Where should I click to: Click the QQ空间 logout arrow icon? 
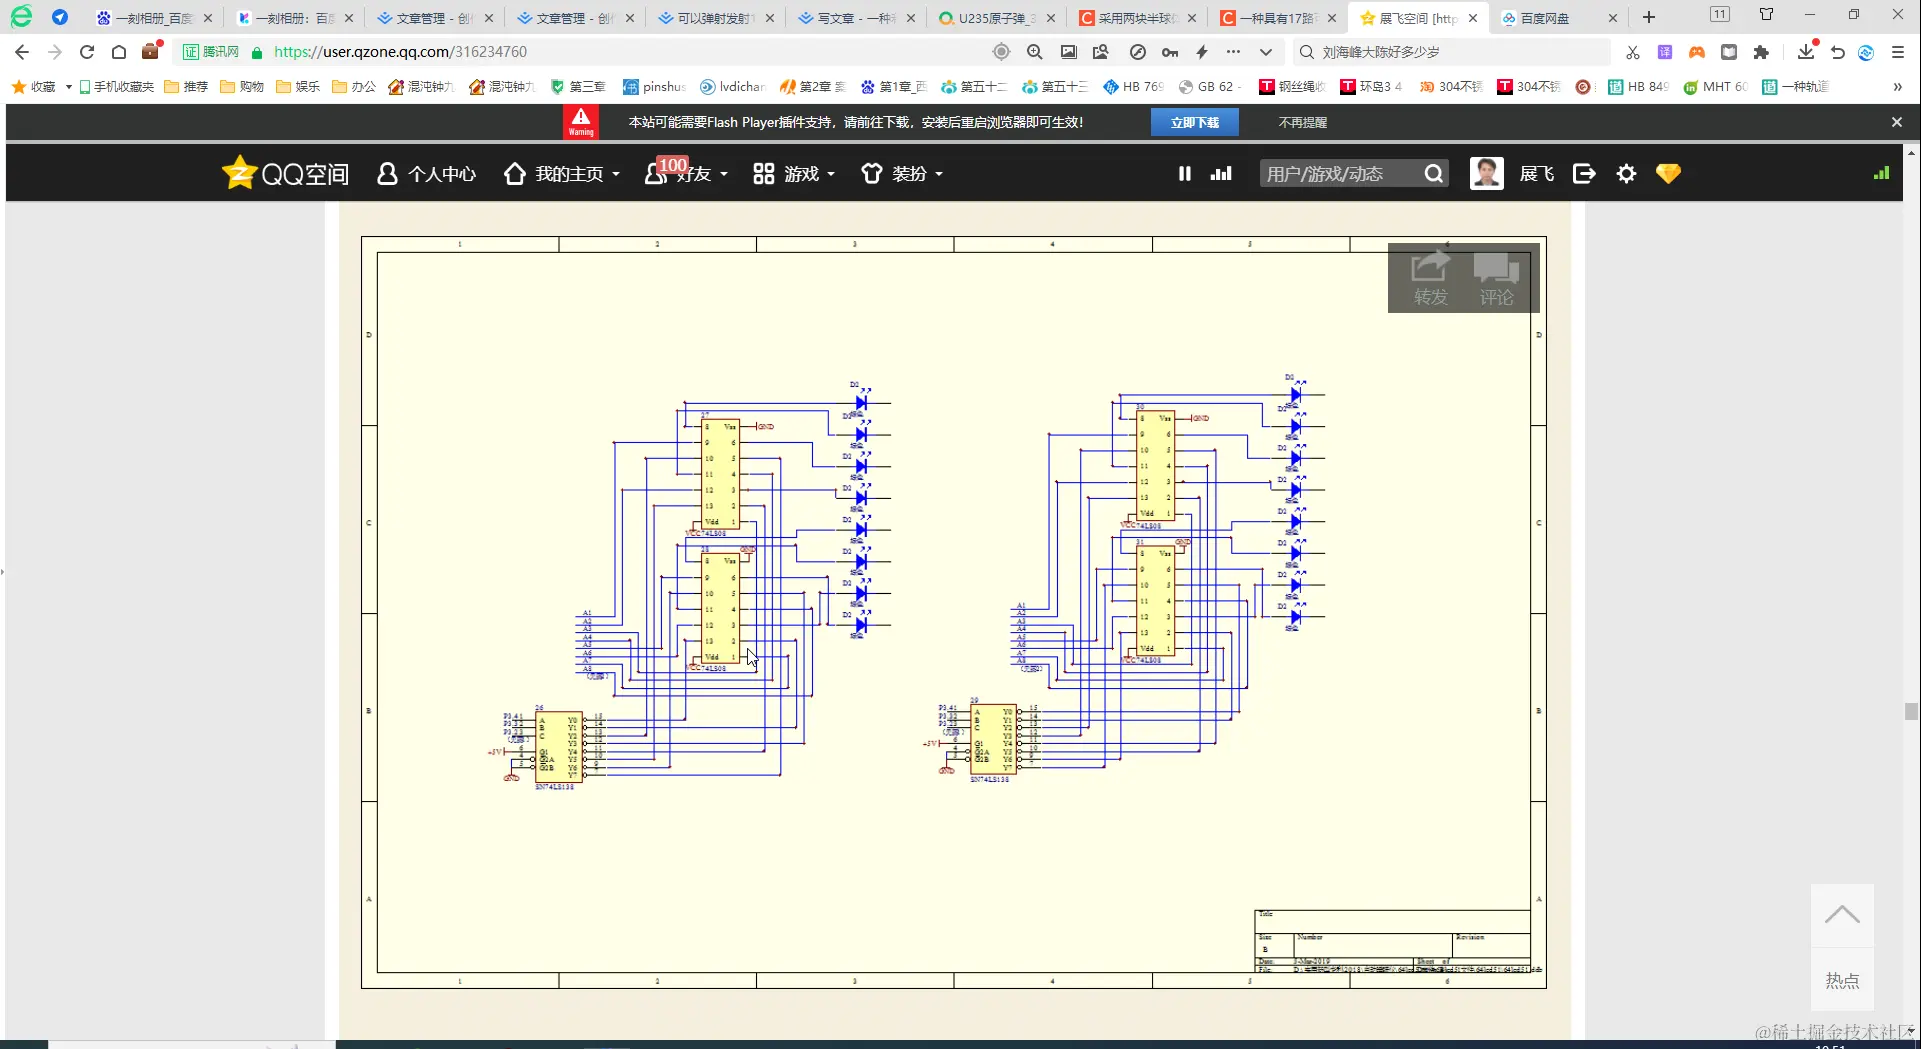pos(1584,174)
